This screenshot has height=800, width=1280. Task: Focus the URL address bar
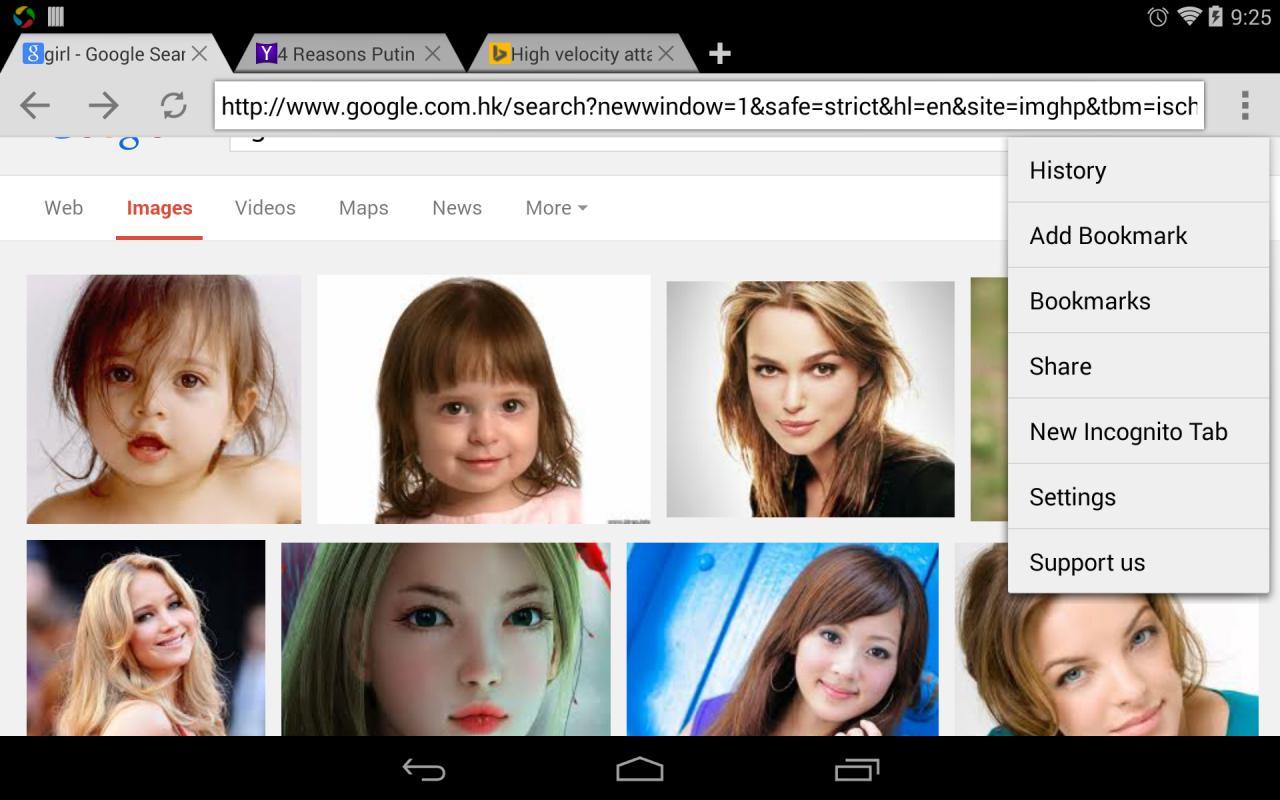[x=709, y=106]
